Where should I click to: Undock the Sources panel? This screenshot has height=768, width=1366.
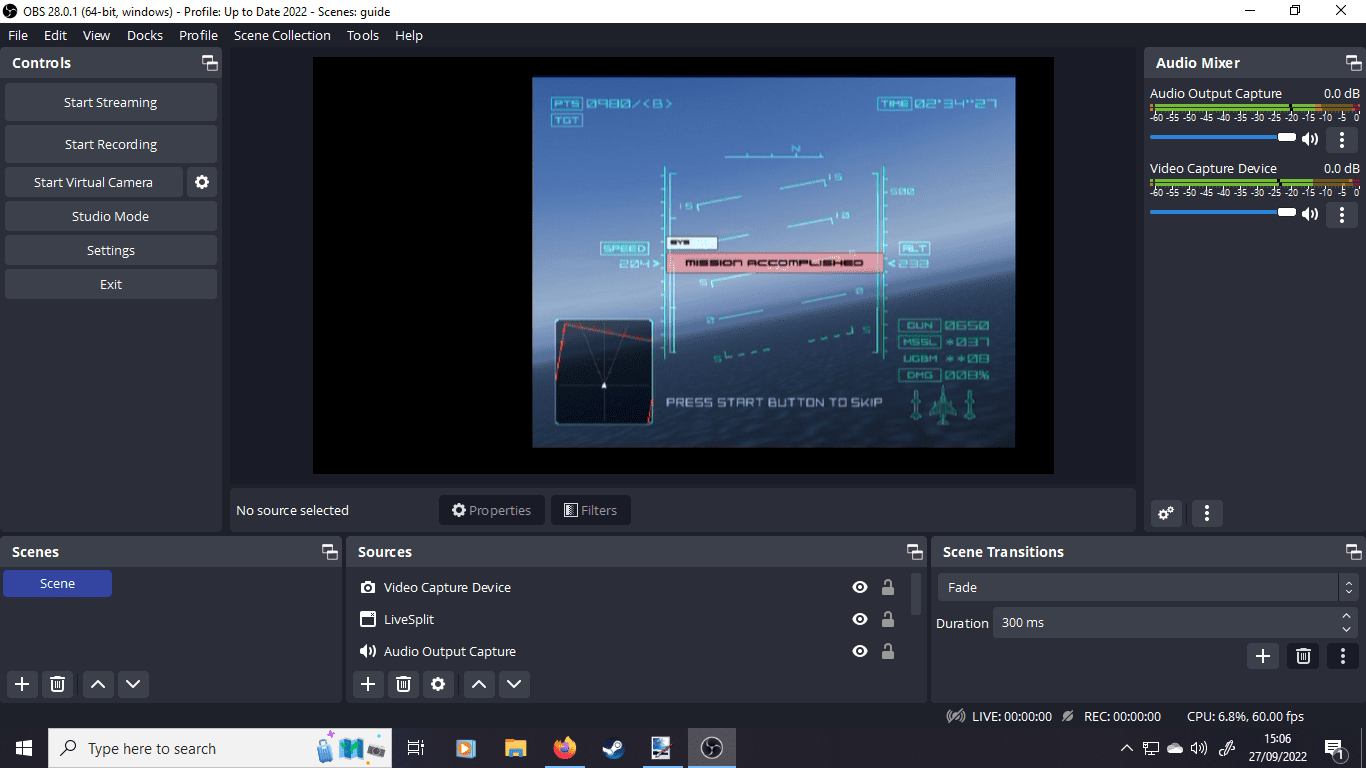(914, 552)
